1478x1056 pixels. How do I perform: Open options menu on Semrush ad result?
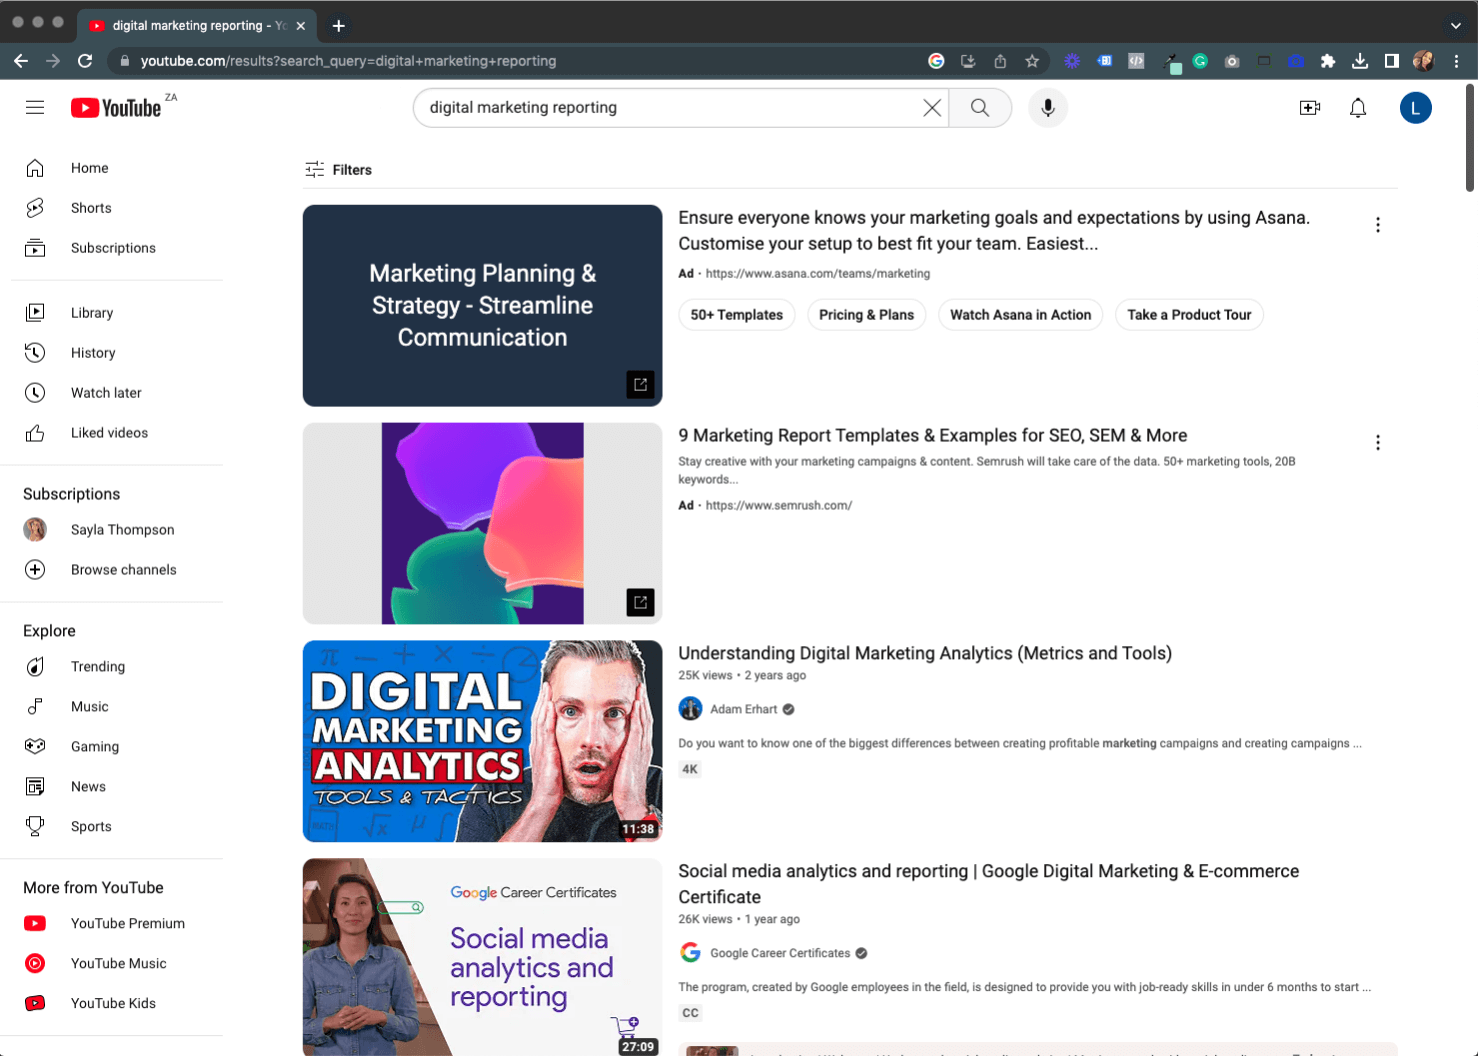click(1378, 442)
